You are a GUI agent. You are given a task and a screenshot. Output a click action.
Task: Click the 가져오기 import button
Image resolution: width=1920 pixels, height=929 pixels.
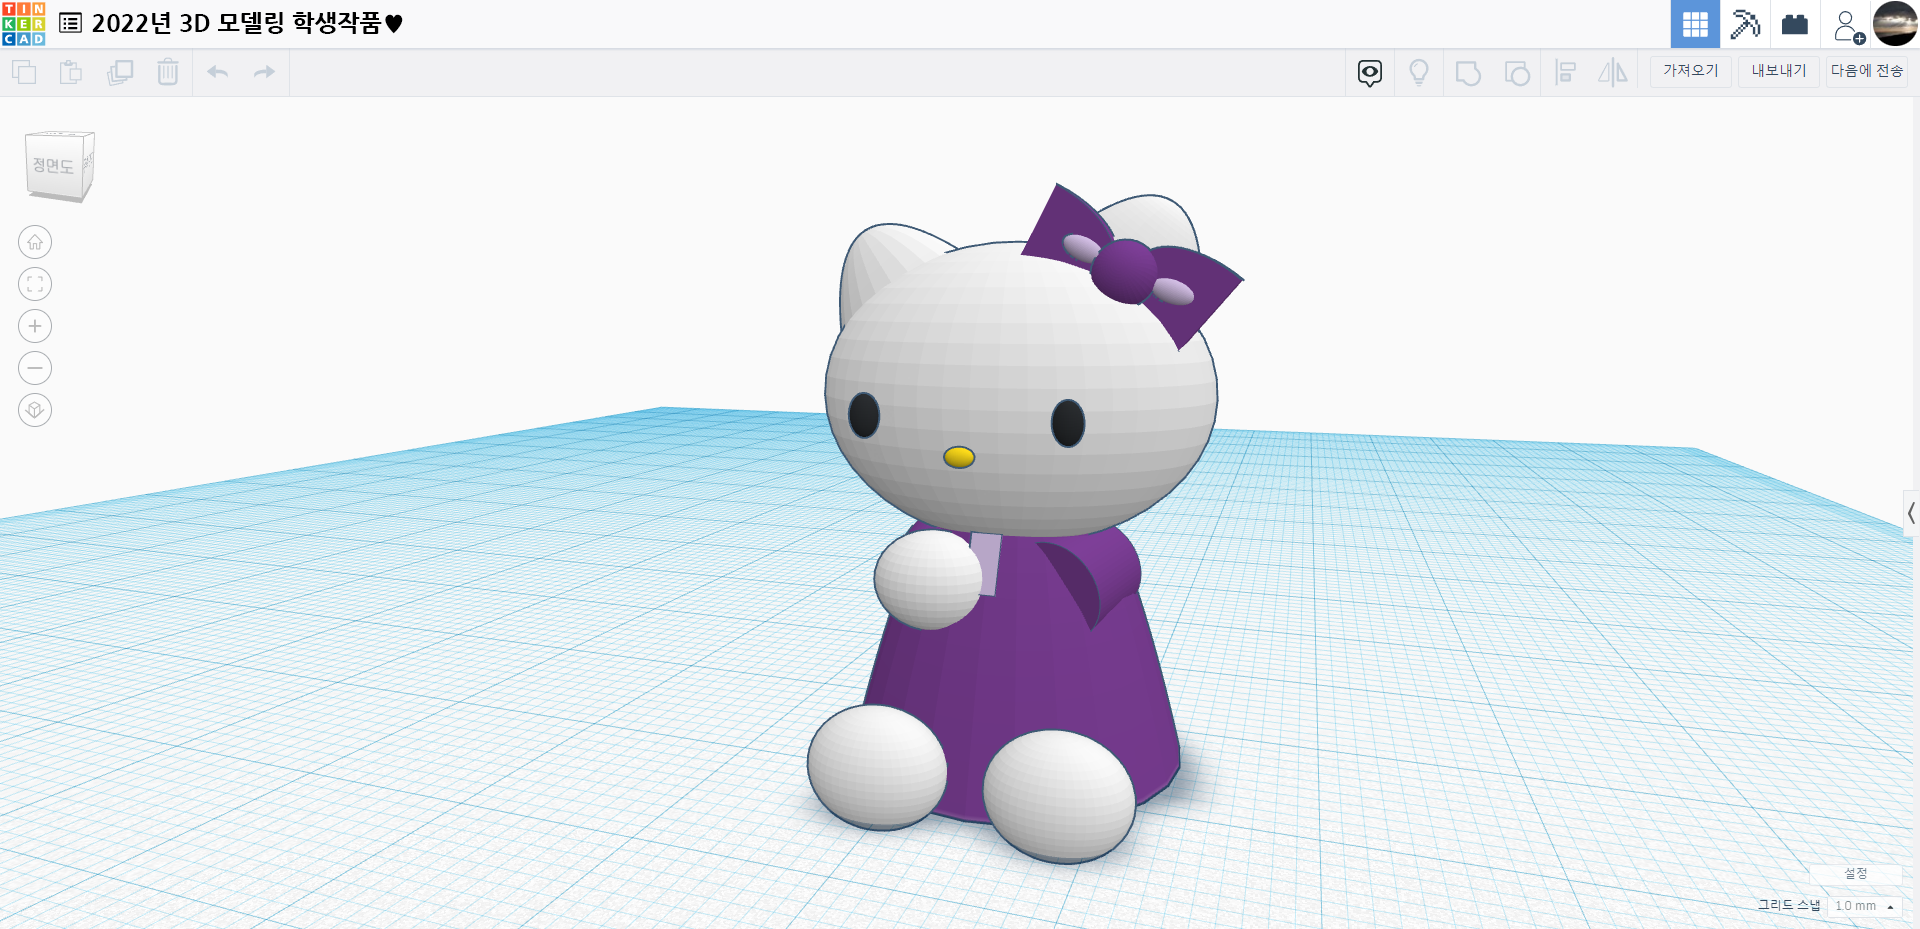(x=1691, y=71)
